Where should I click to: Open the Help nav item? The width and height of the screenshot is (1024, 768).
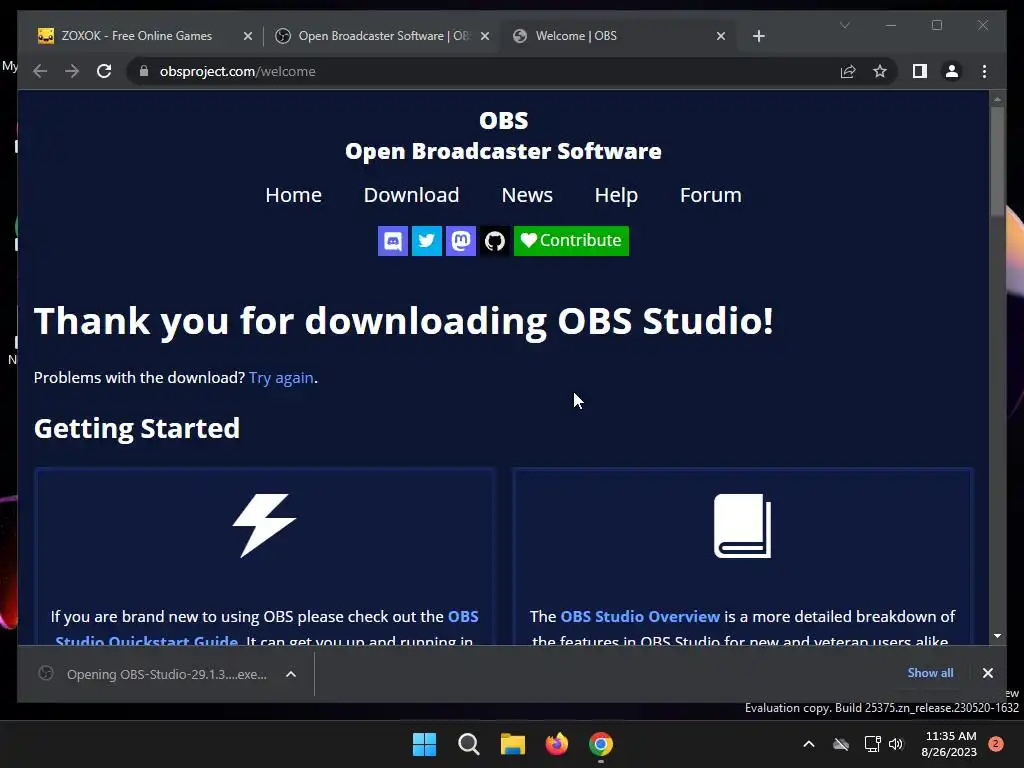click(x=616, y=195)
